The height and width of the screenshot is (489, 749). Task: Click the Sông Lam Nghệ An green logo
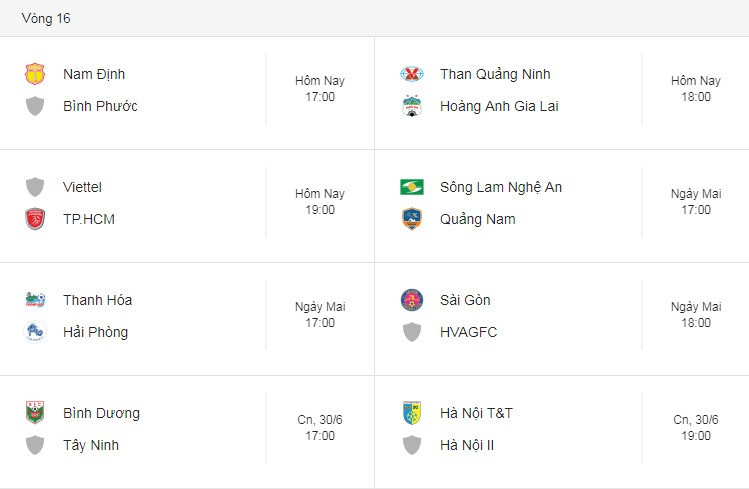[412, 187]
